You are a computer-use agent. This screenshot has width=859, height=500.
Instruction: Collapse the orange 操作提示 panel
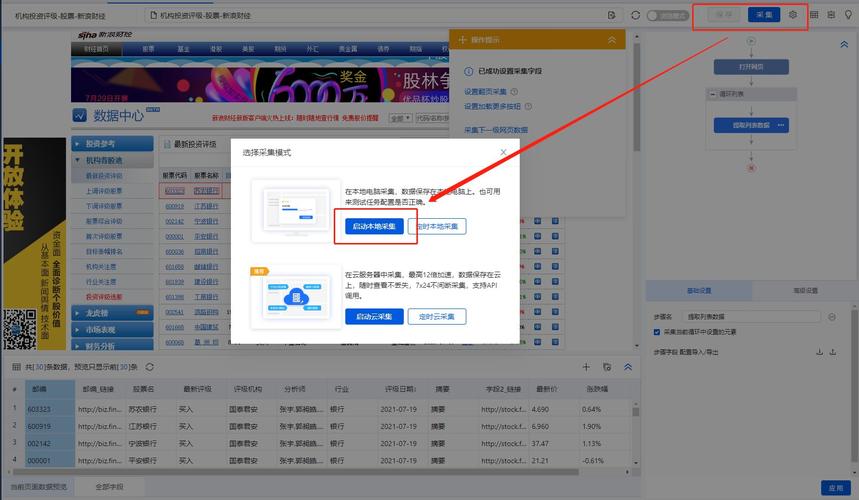[x=612, y=40]
